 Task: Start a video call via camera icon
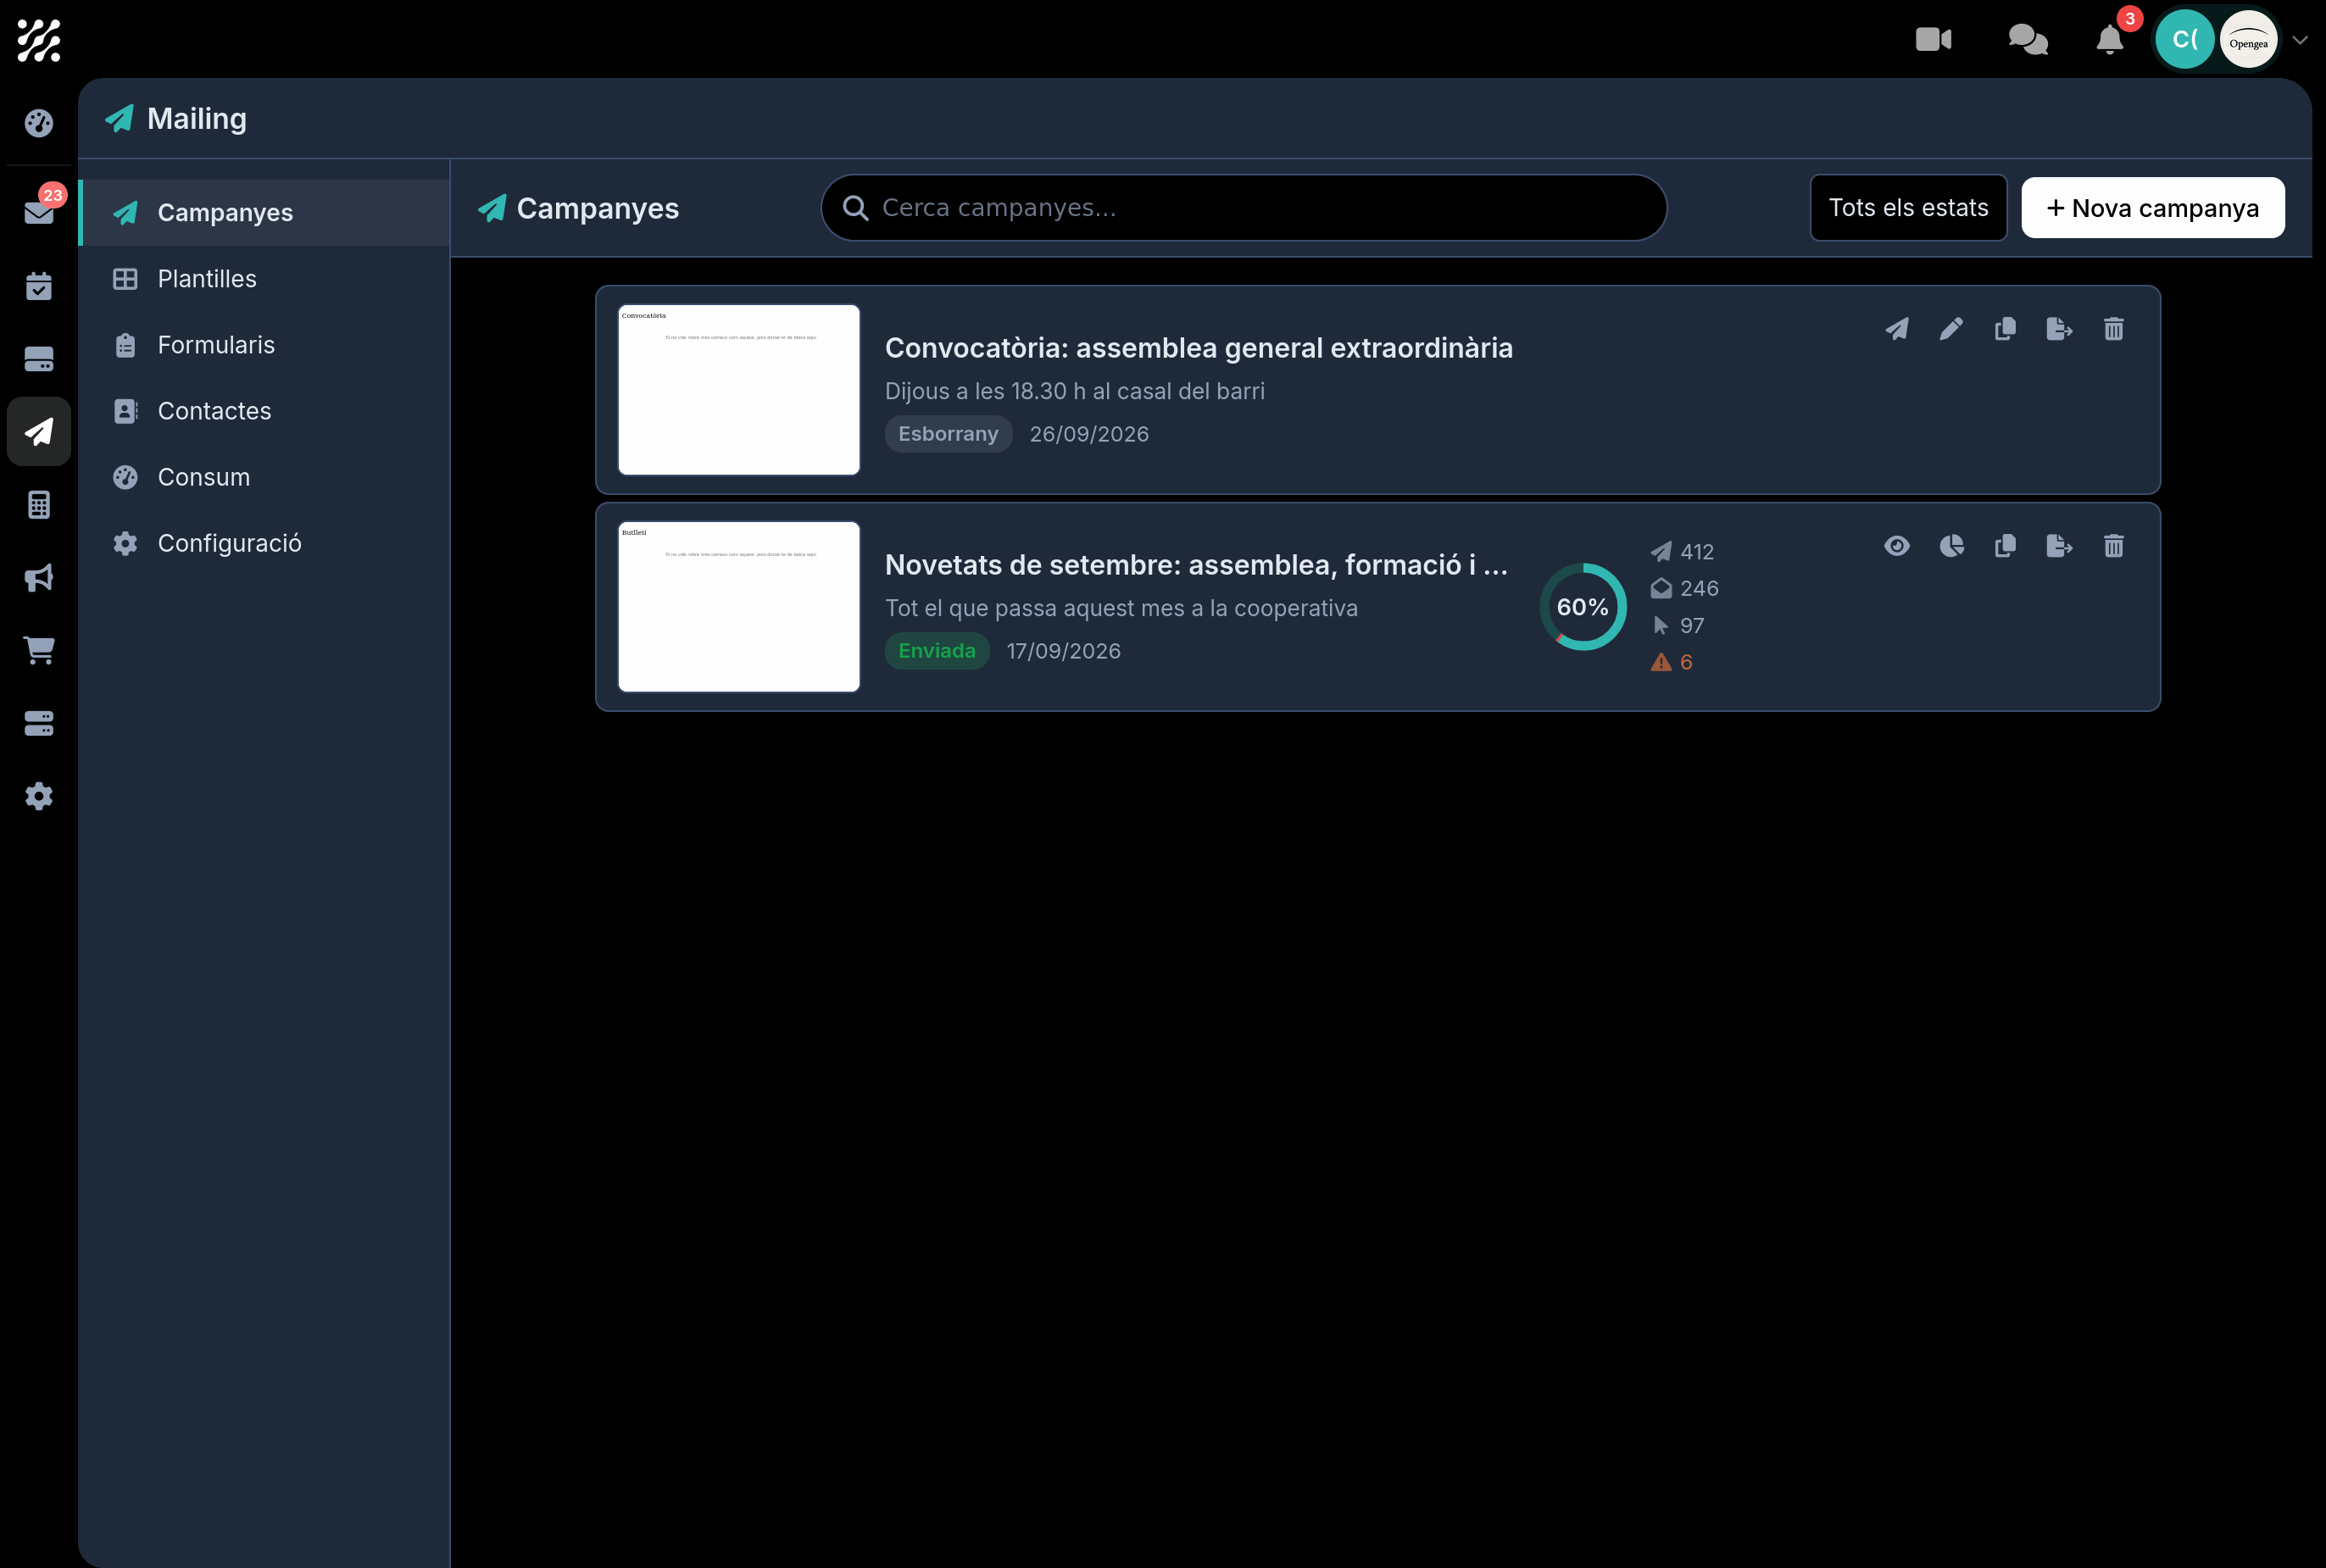[x=1933, y=39]
